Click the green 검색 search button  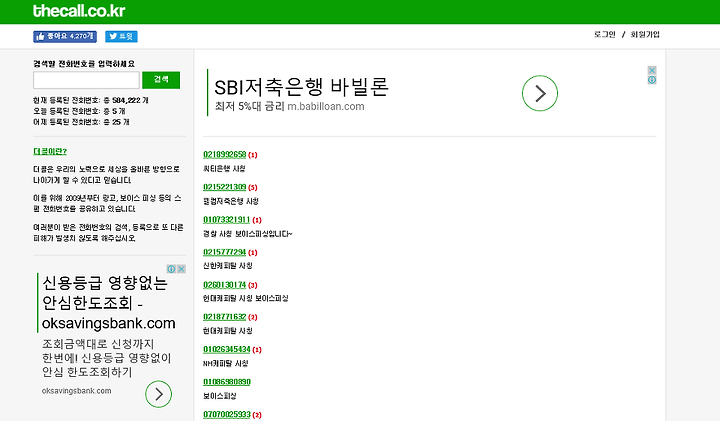tap(161, 80)
